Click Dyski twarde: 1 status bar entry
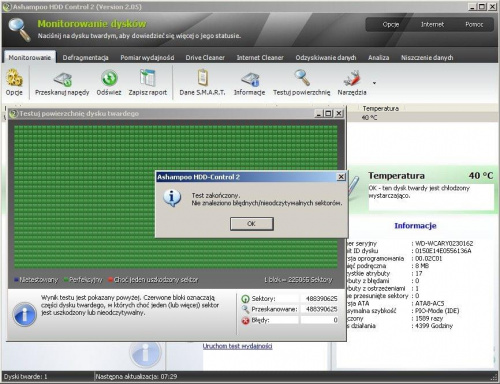The width and height of the screenshot is (500, 384). (25, 377)
